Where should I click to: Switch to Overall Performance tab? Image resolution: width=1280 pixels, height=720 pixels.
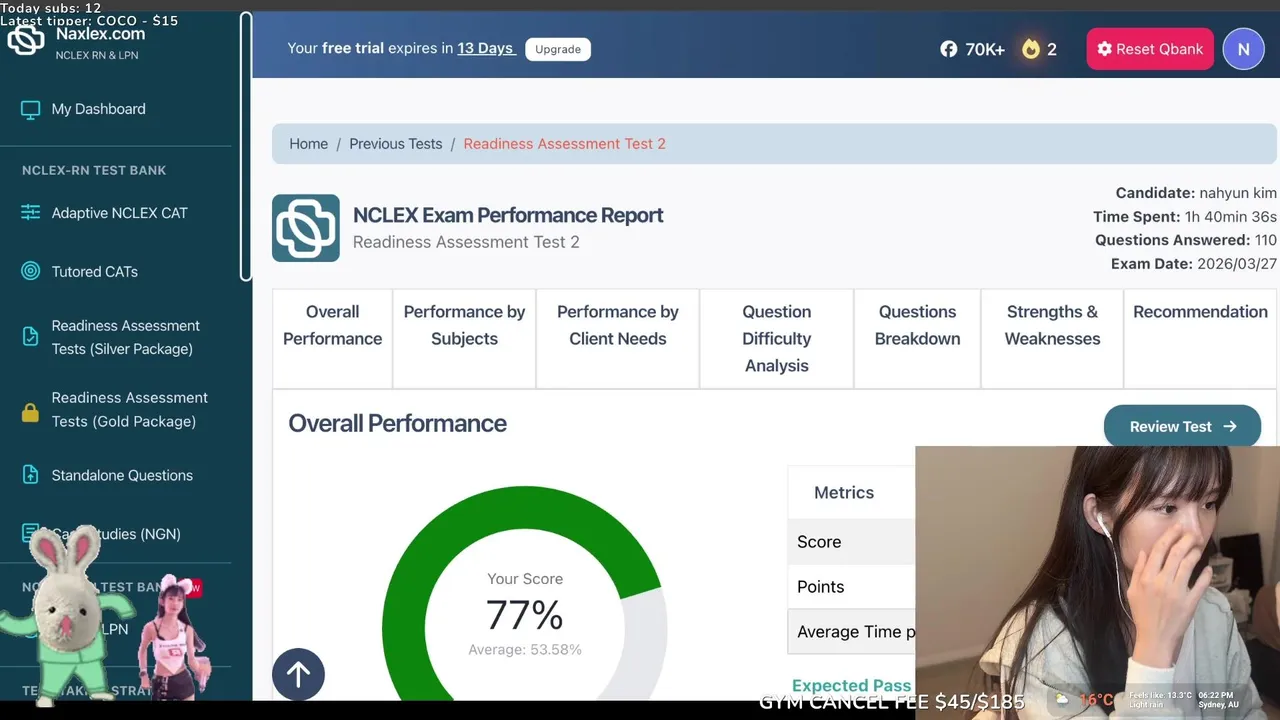332,338
